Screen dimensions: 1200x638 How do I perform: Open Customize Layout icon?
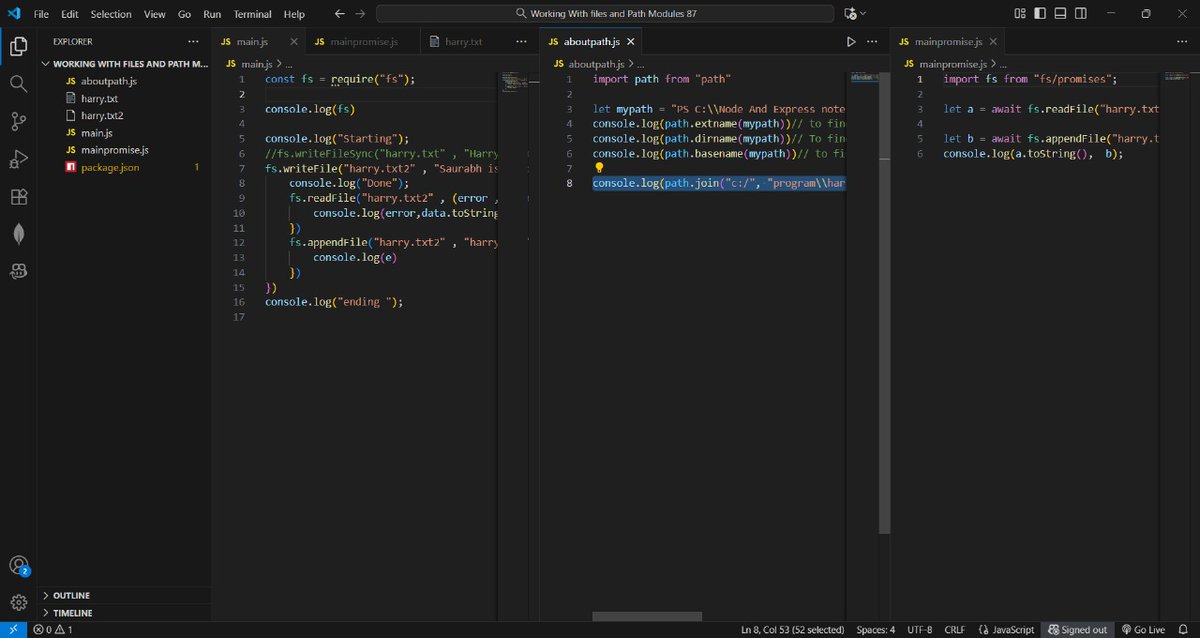[x=1020, y=14]
